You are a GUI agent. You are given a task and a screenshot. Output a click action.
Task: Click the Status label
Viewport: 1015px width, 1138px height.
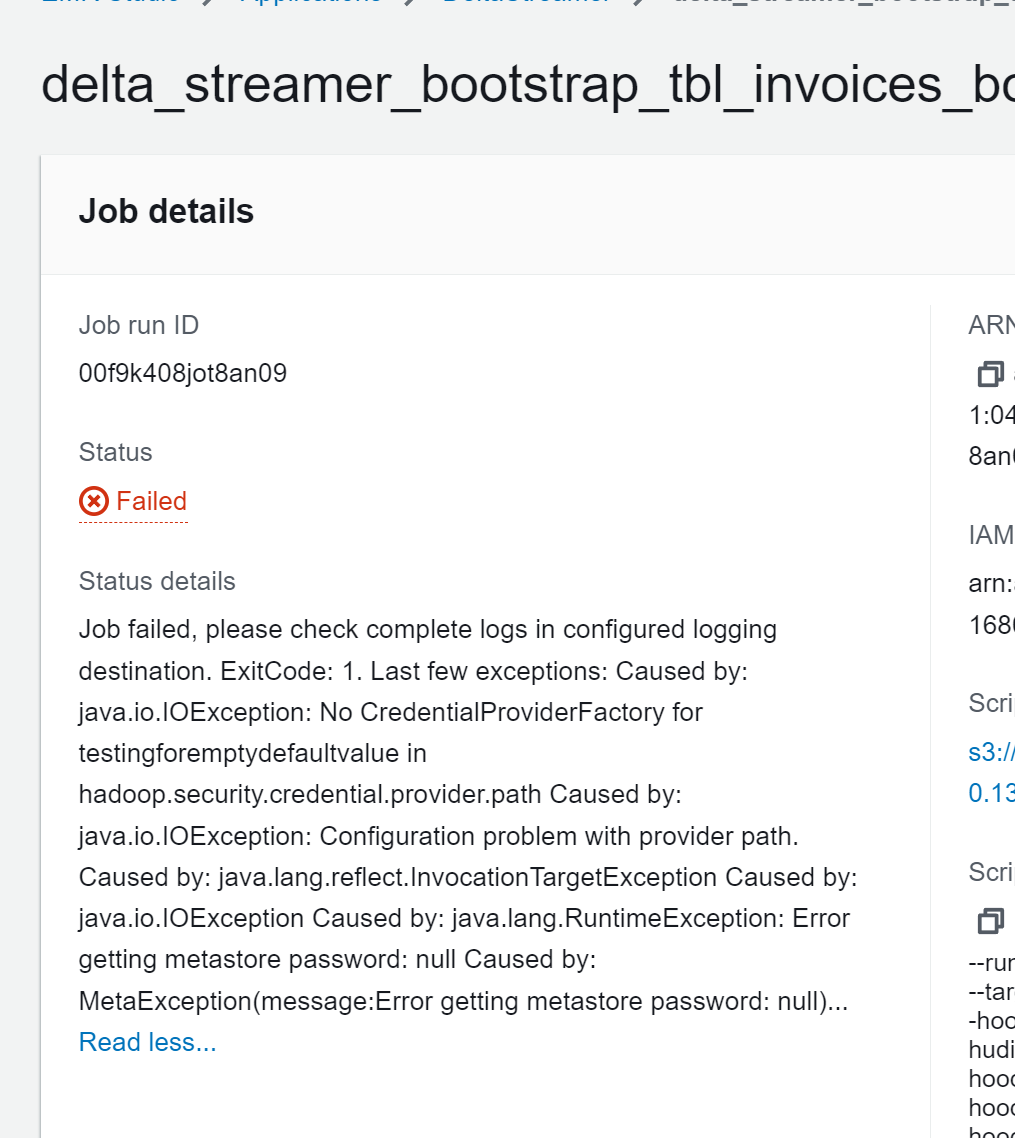(115, 452)
